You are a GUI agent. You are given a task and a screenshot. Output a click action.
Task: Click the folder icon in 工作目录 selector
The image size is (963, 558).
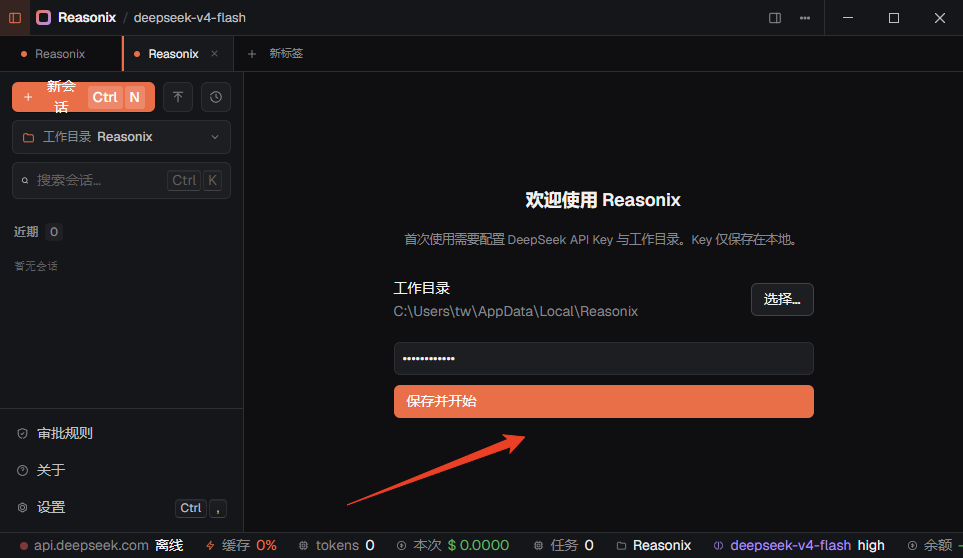[28, 138]
